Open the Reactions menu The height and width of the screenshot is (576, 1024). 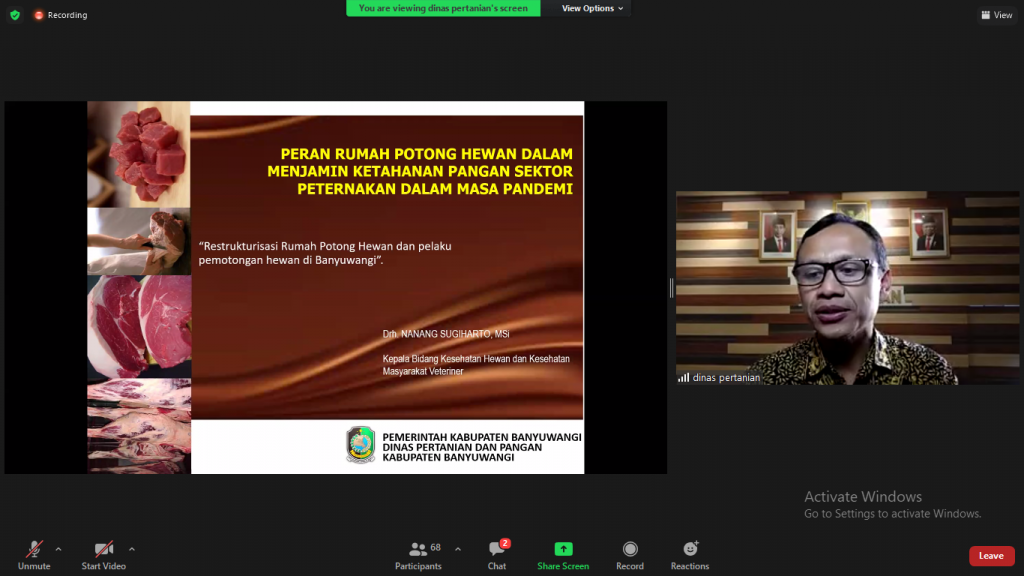(690, 555)
